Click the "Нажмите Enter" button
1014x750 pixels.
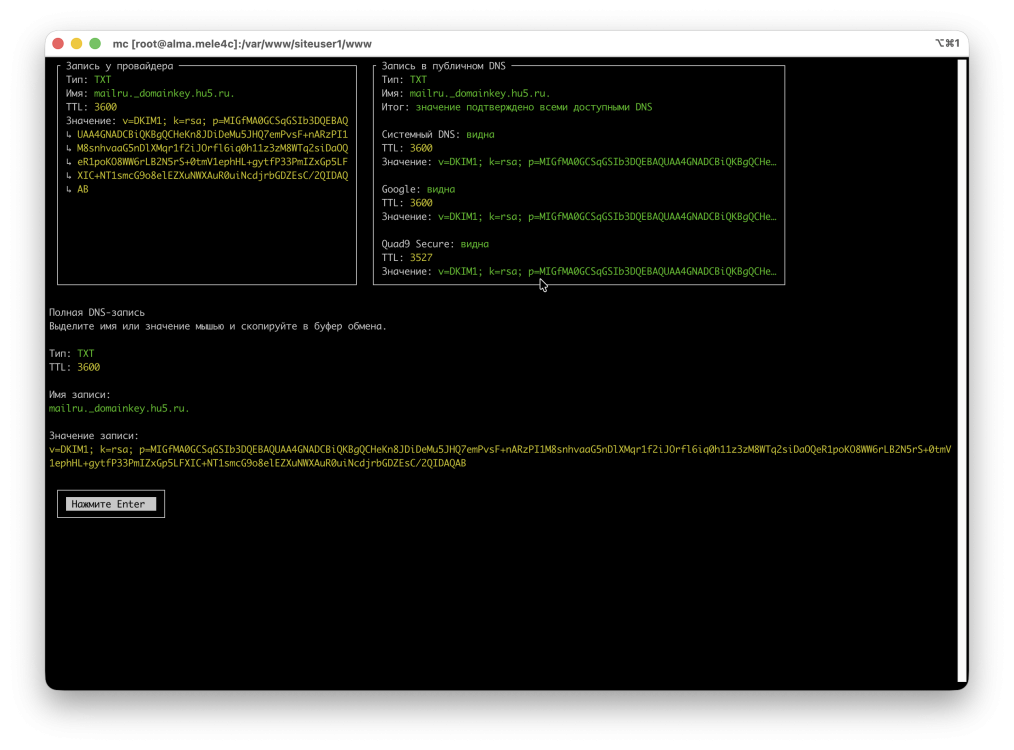(111, 504)
